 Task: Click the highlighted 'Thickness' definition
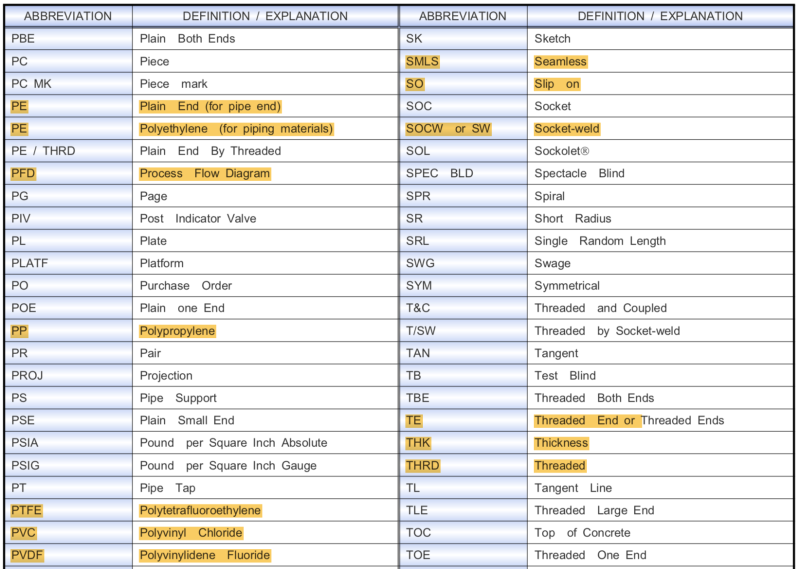(561, 443)
